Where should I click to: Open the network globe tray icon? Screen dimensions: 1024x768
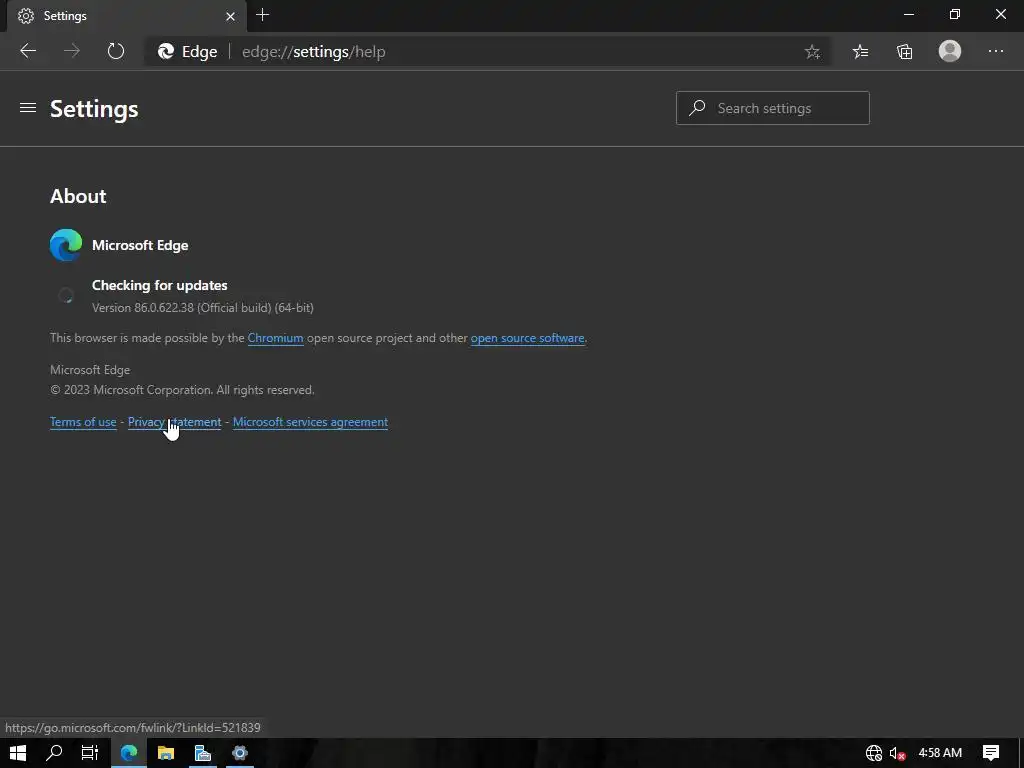tap(873, 753)
